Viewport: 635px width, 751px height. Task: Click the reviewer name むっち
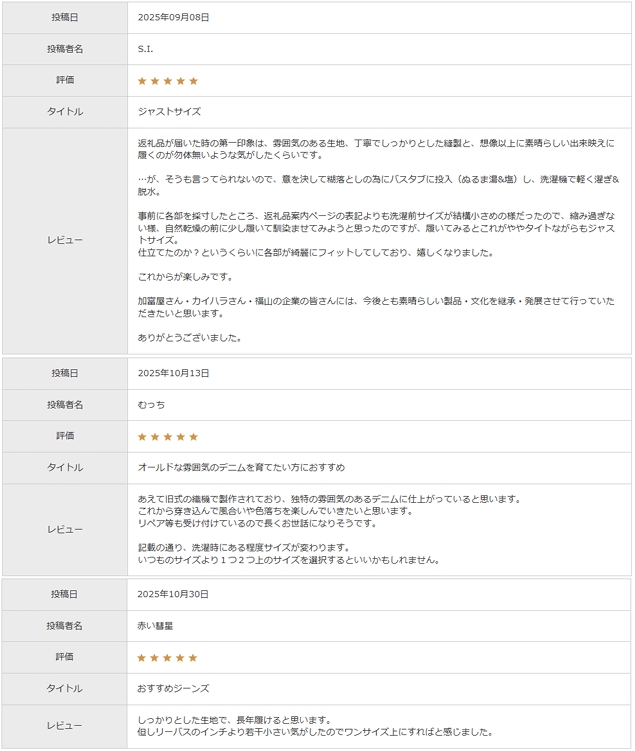pyautogui.click(x=151, y=405)
